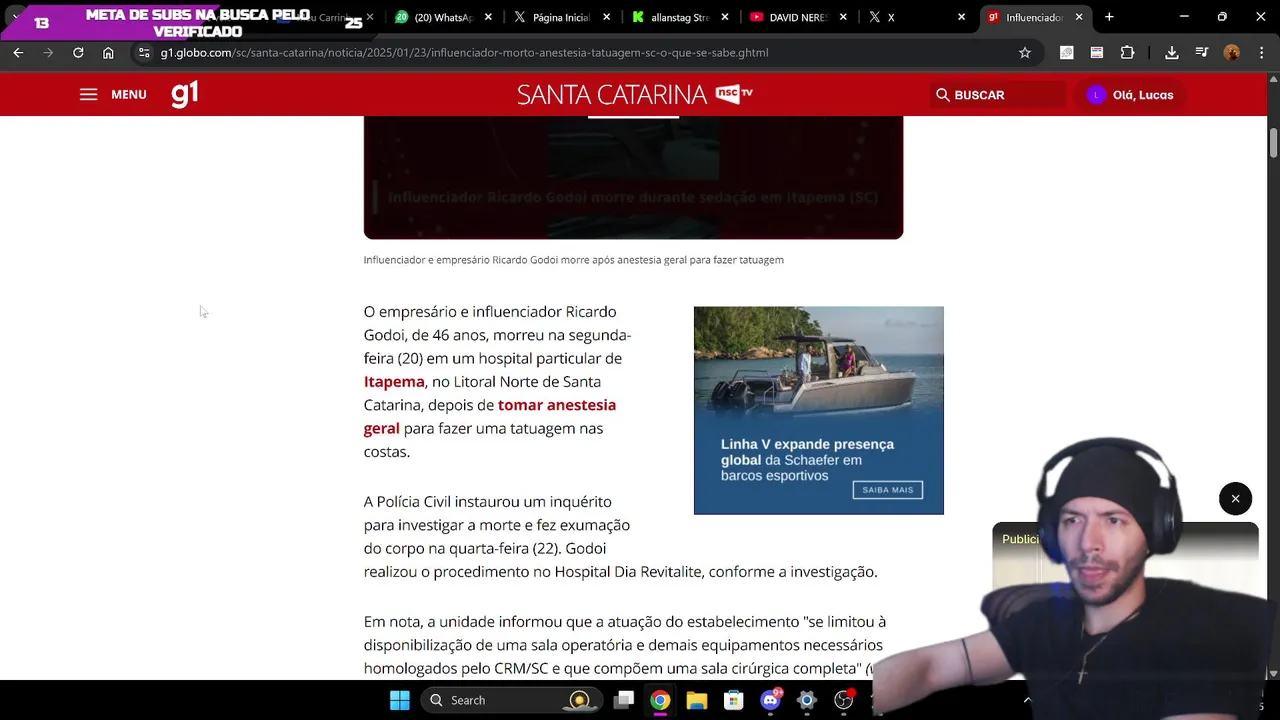Image resolution: width=1280 pixels, height=720 pixels.
Task: Open a new browser tab with plus
Action: tap(1109, 17)
